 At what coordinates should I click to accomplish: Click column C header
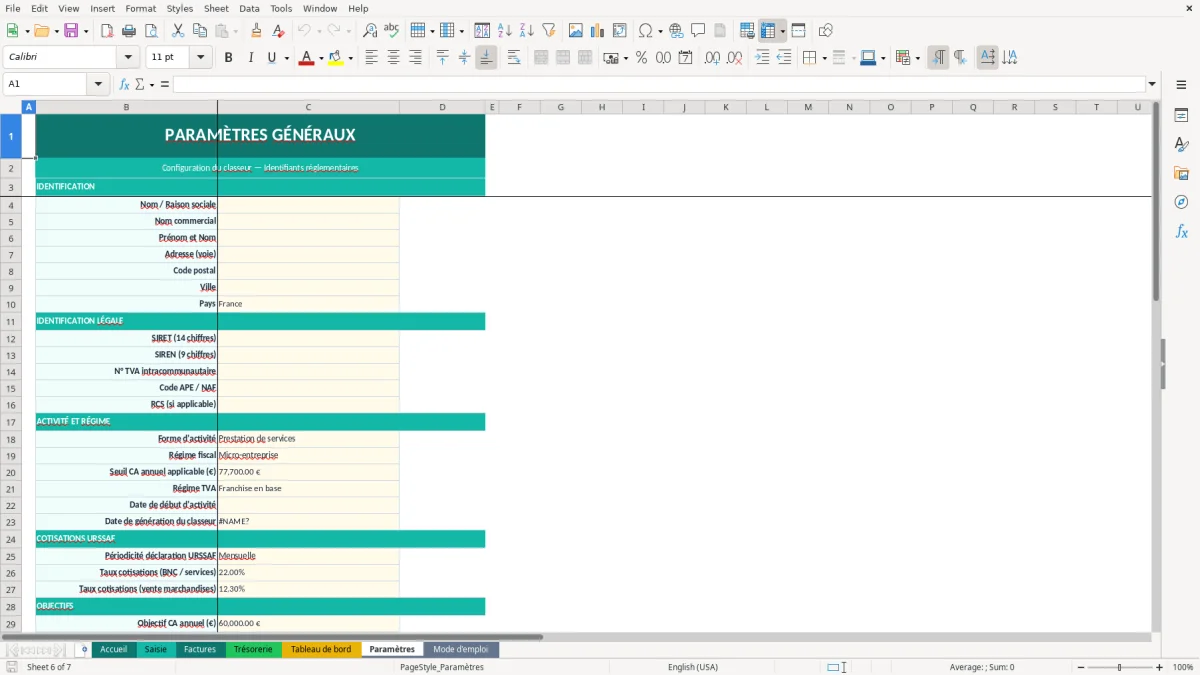[x=308, y=107]
